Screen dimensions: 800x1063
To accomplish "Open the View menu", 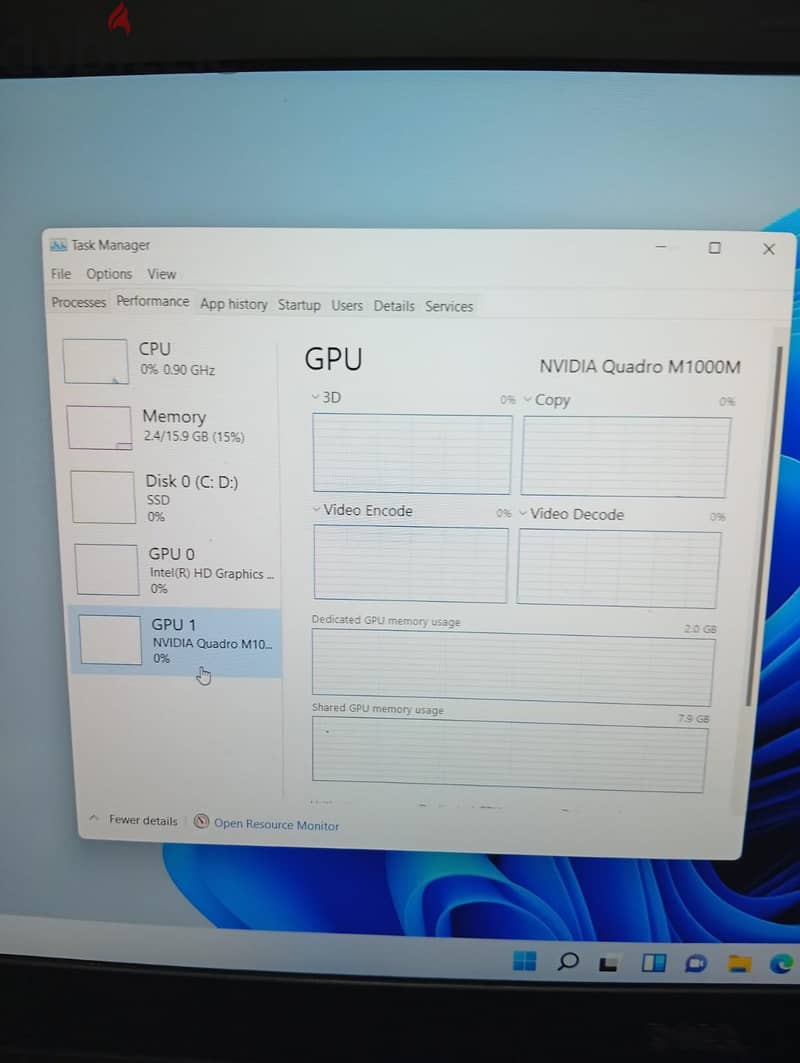I will click(161, 274).
